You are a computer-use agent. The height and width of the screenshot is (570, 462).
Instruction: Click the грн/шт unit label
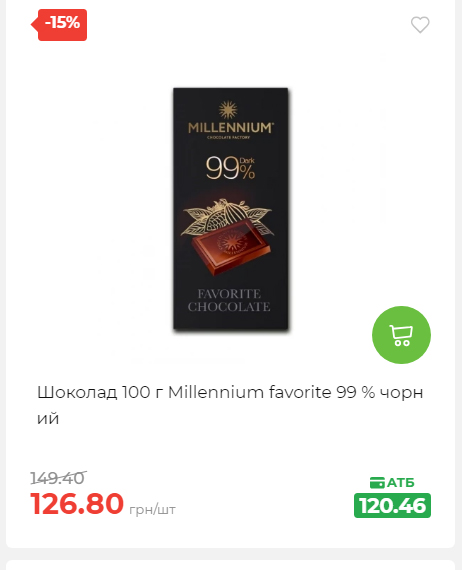click(152, 510)
